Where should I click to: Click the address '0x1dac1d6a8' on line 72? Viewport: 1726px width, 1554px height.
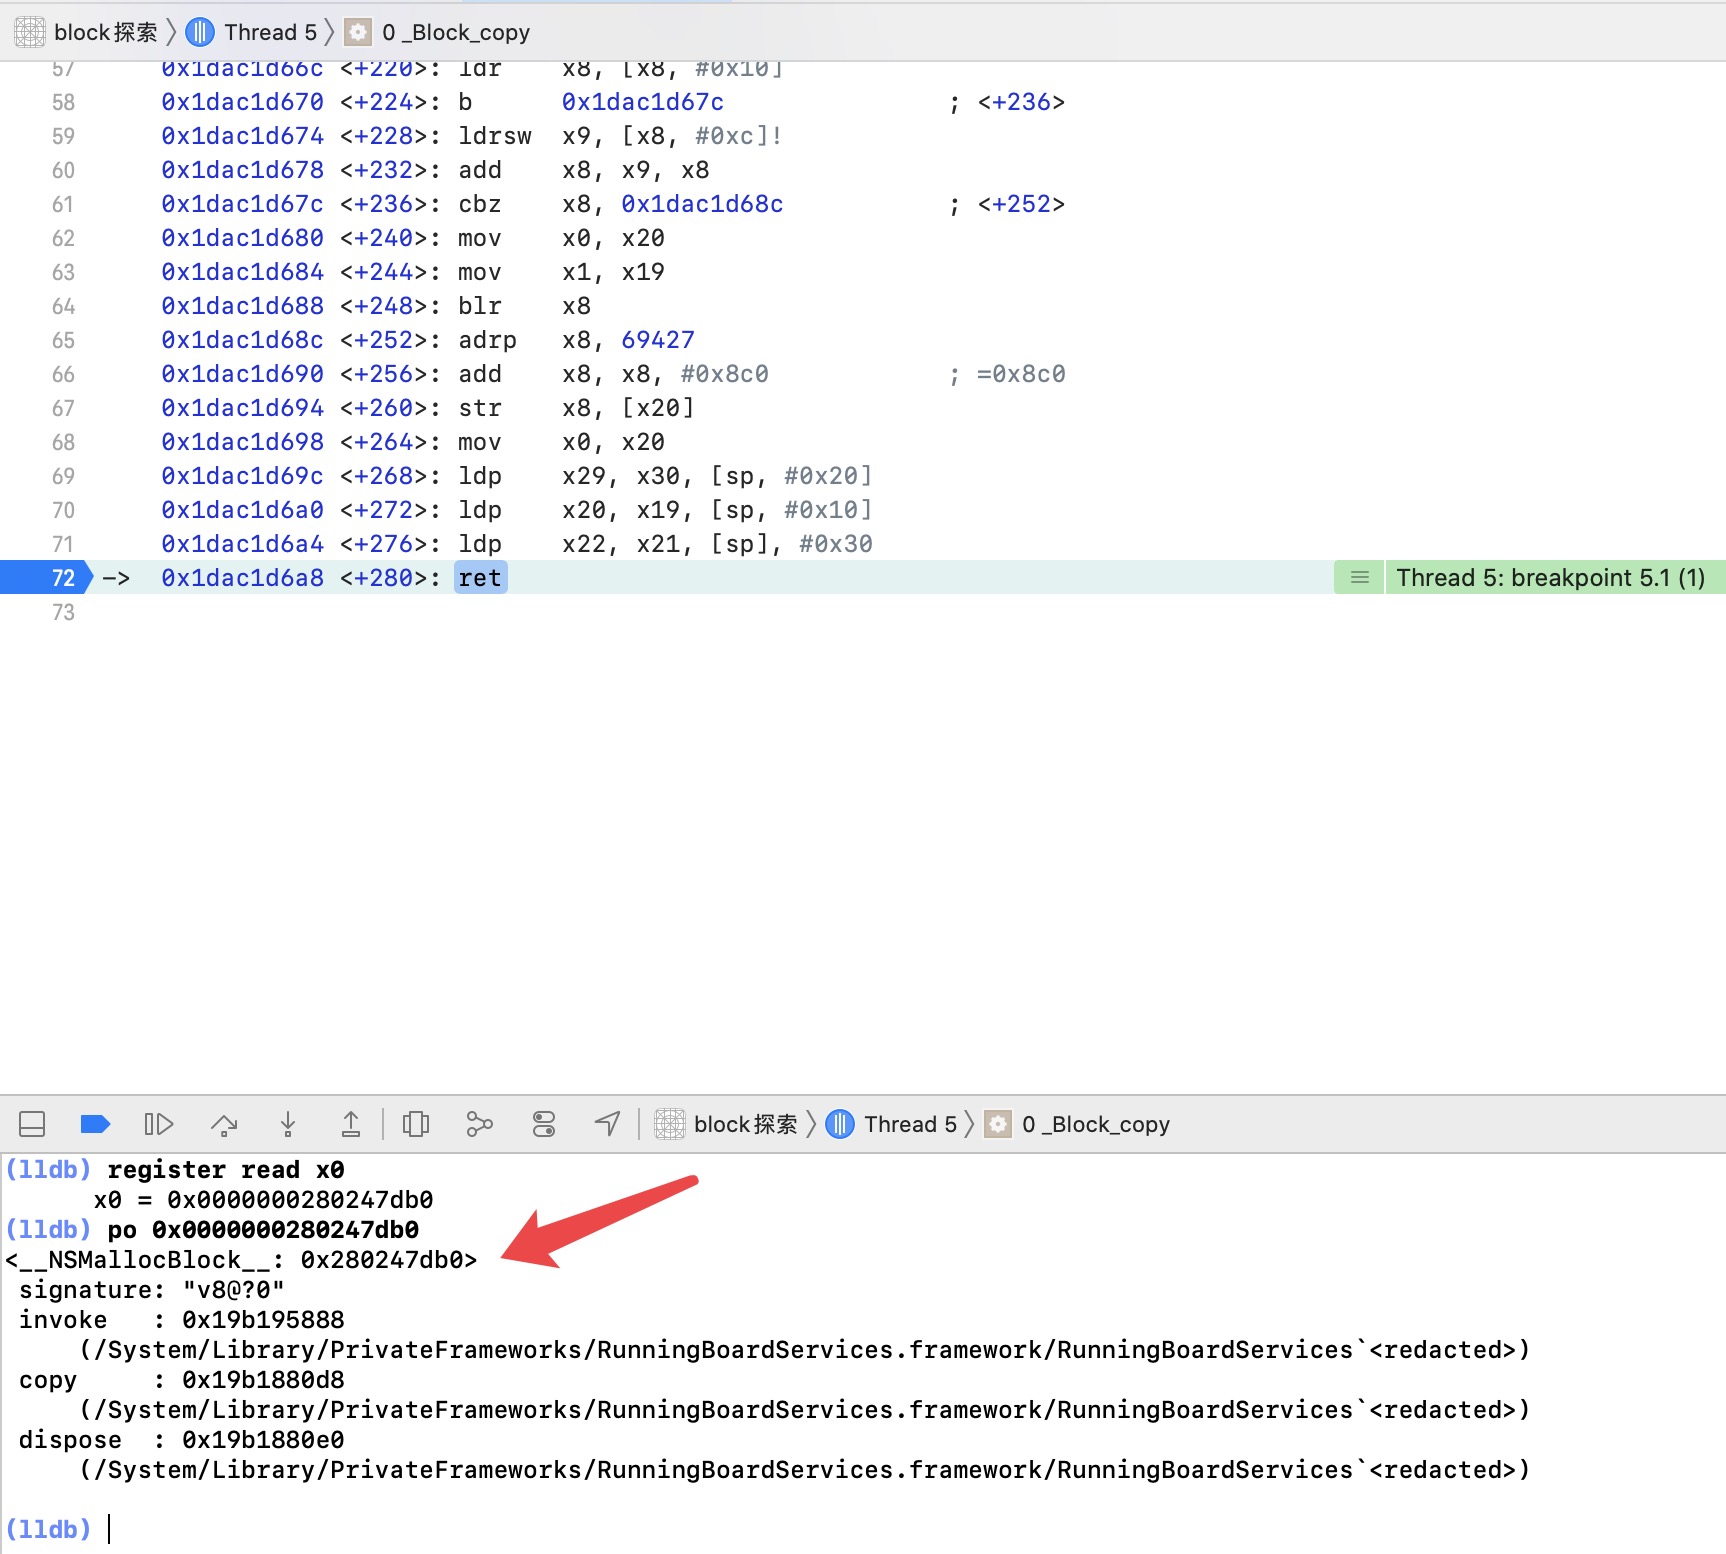click(243, 578)
